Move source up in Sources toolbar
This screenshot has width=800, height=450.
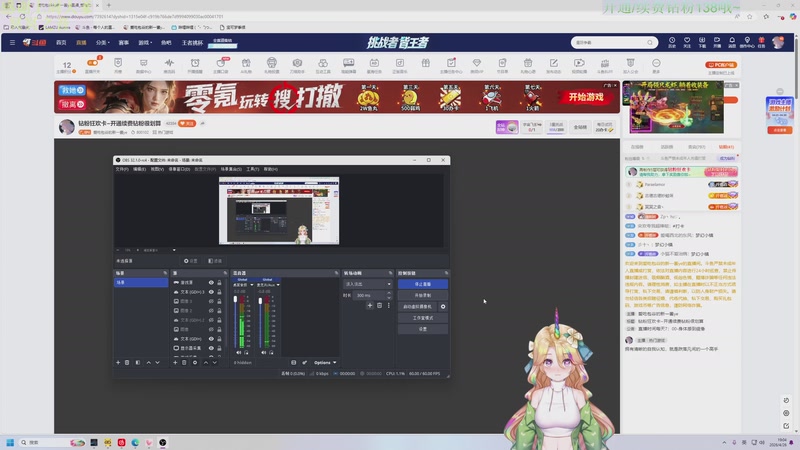coord(206,362)
